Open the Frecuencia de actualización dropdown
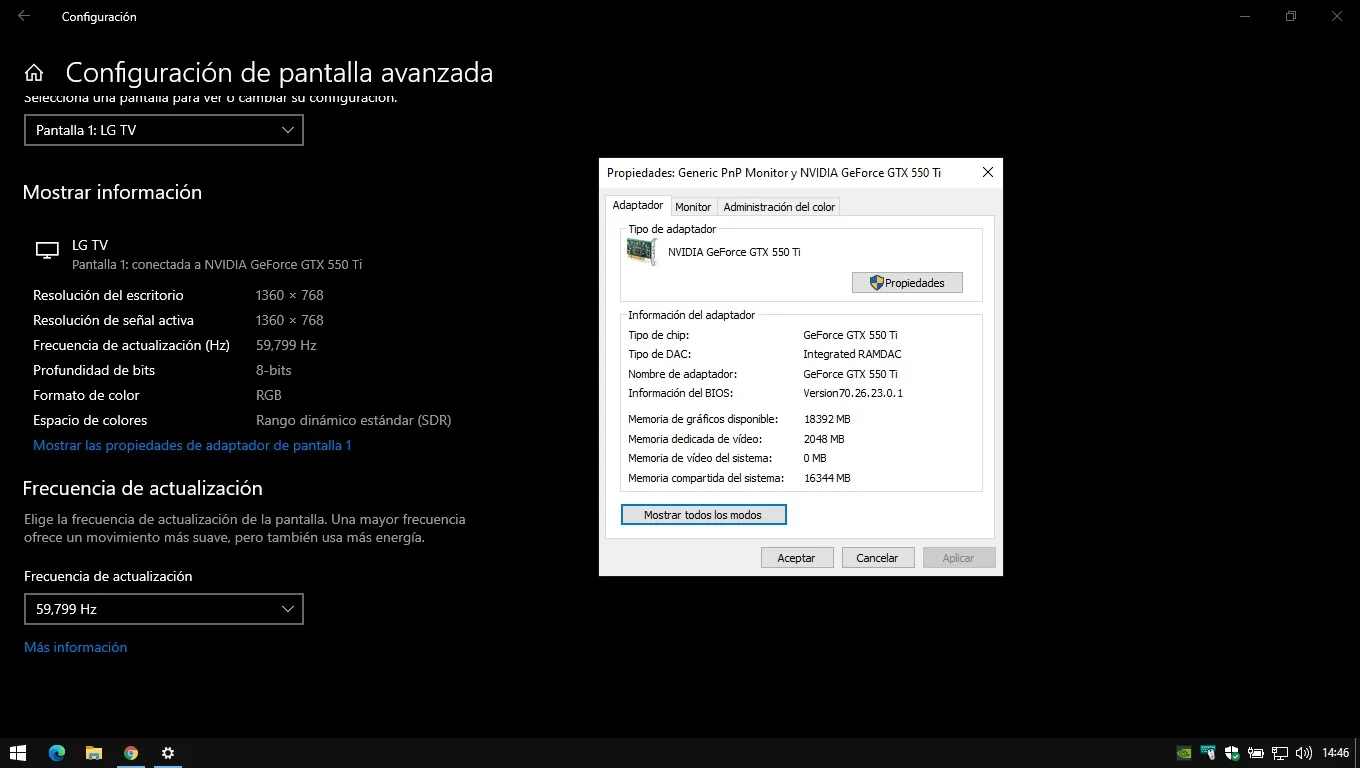This screenshot has width=1360, height=768. [x=164, y=609]
